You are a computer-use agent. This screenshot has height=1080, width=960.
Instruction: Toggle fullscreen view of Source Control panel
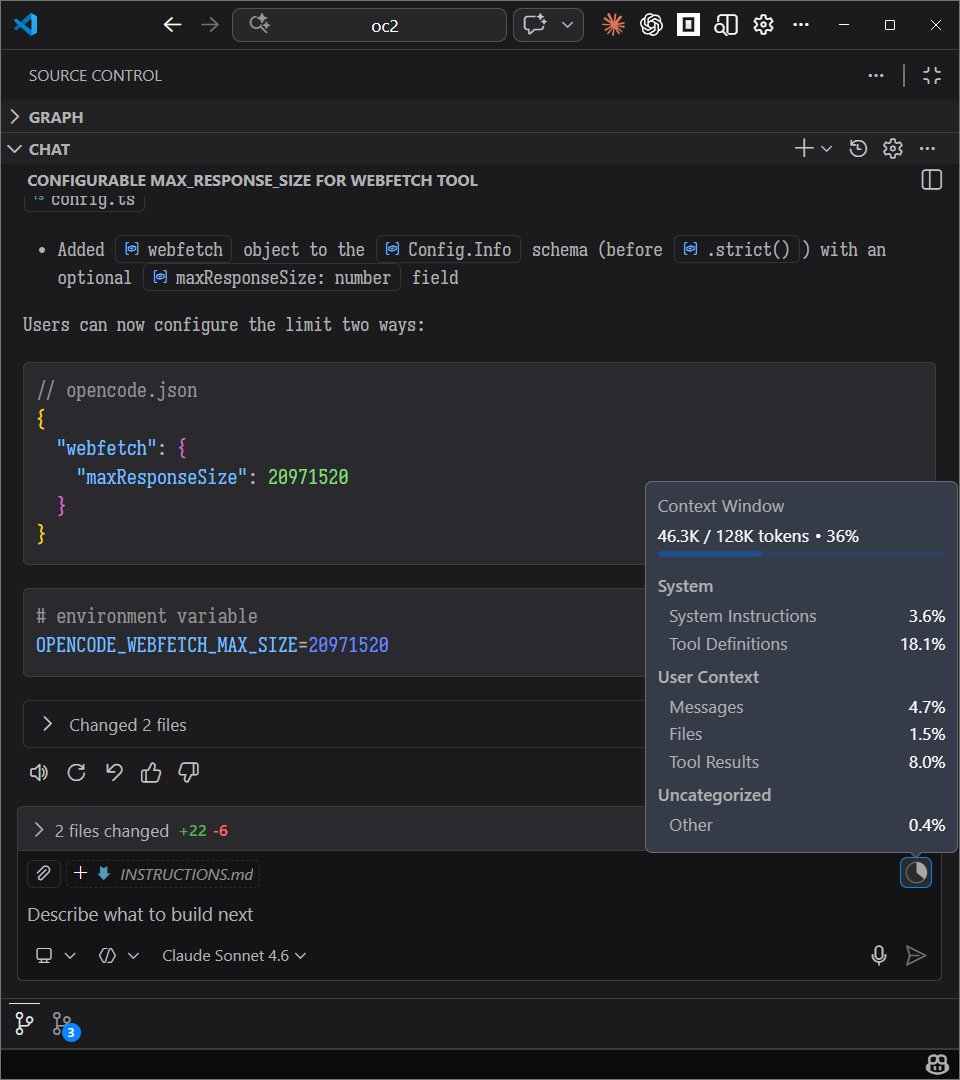[x=932, y=75]
